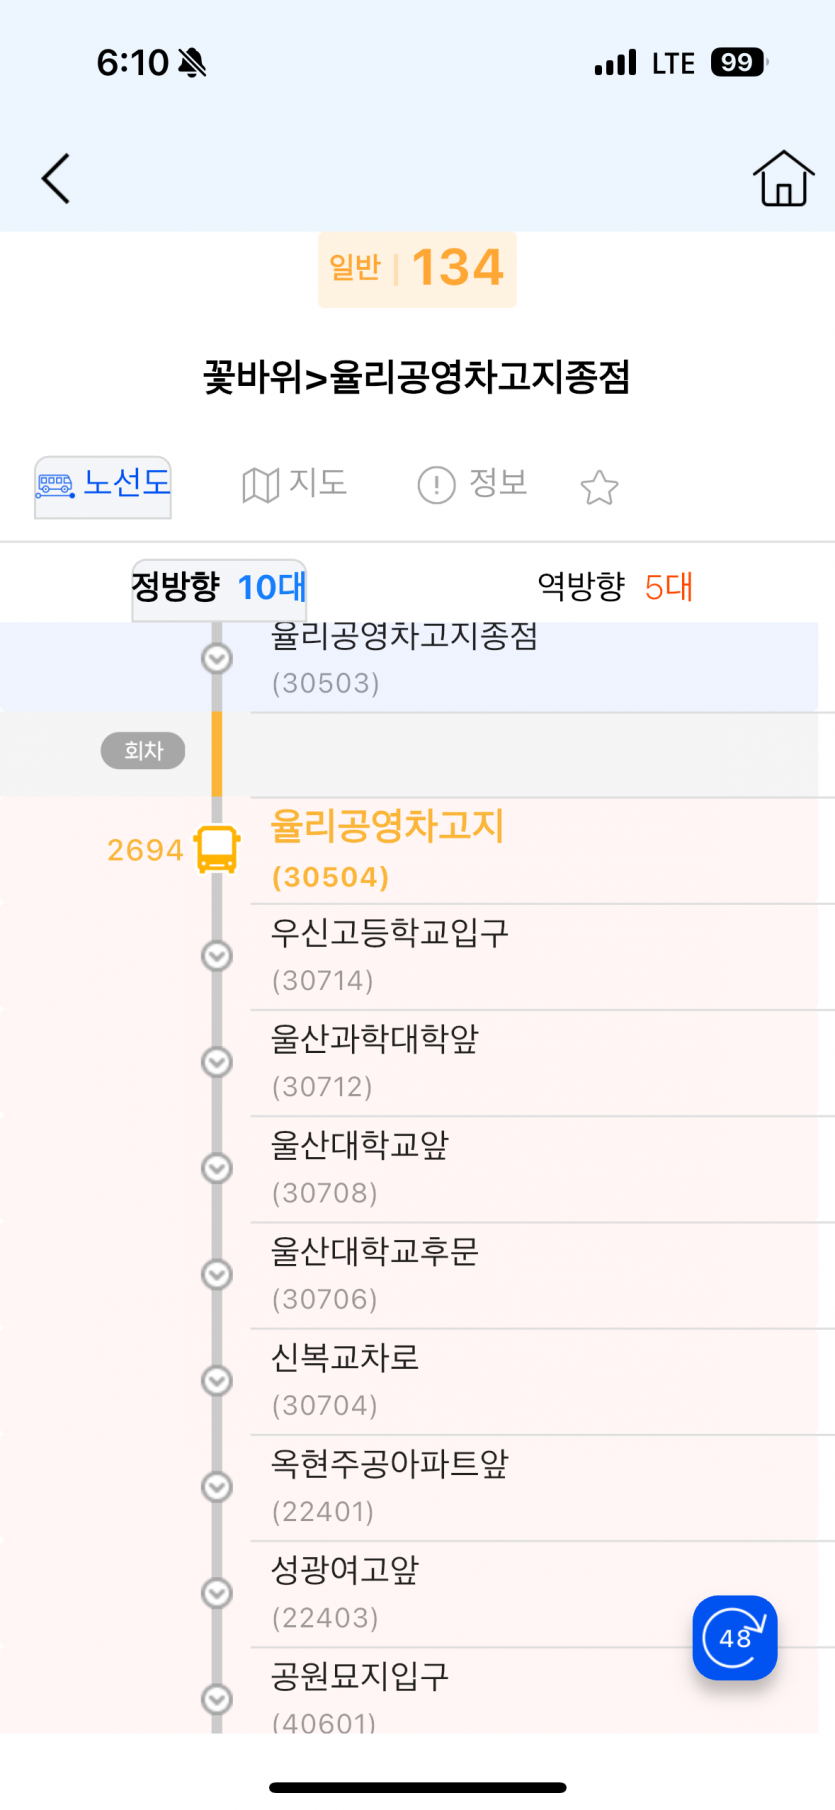Expand the 울산대학교앞 stop chevron
The height and width of the screenshot is (1810, 835).
click(x=217, y=1168)
